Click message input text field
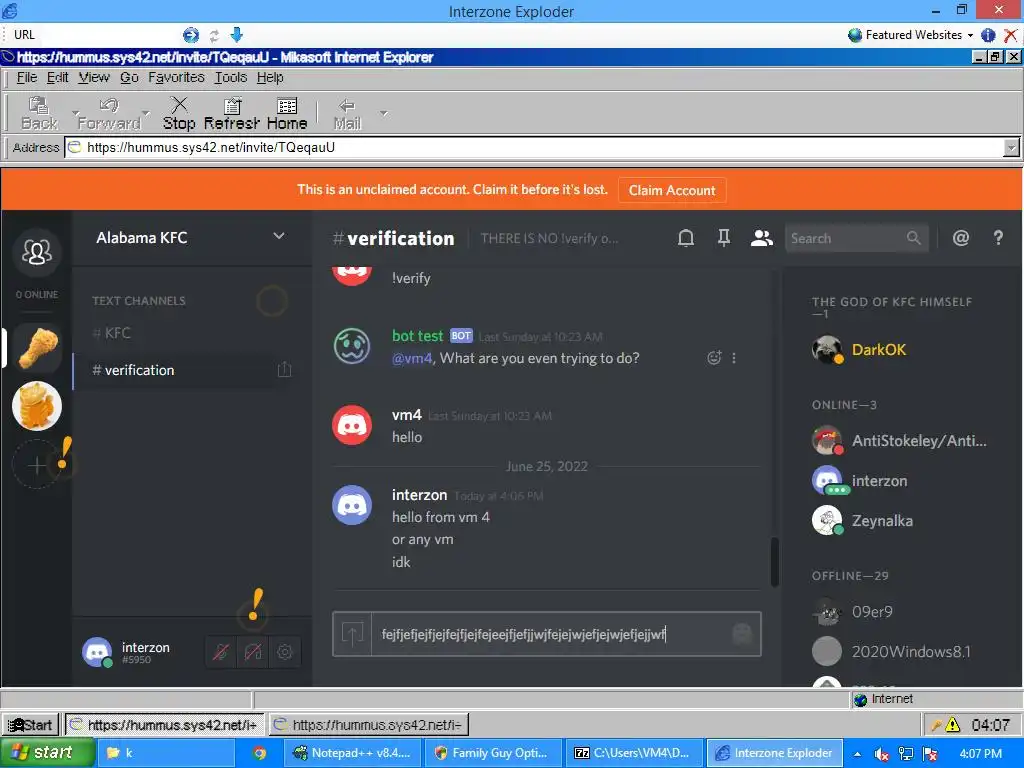The height and width of the screenshot is (768, 1024). (x=552, y=633)
